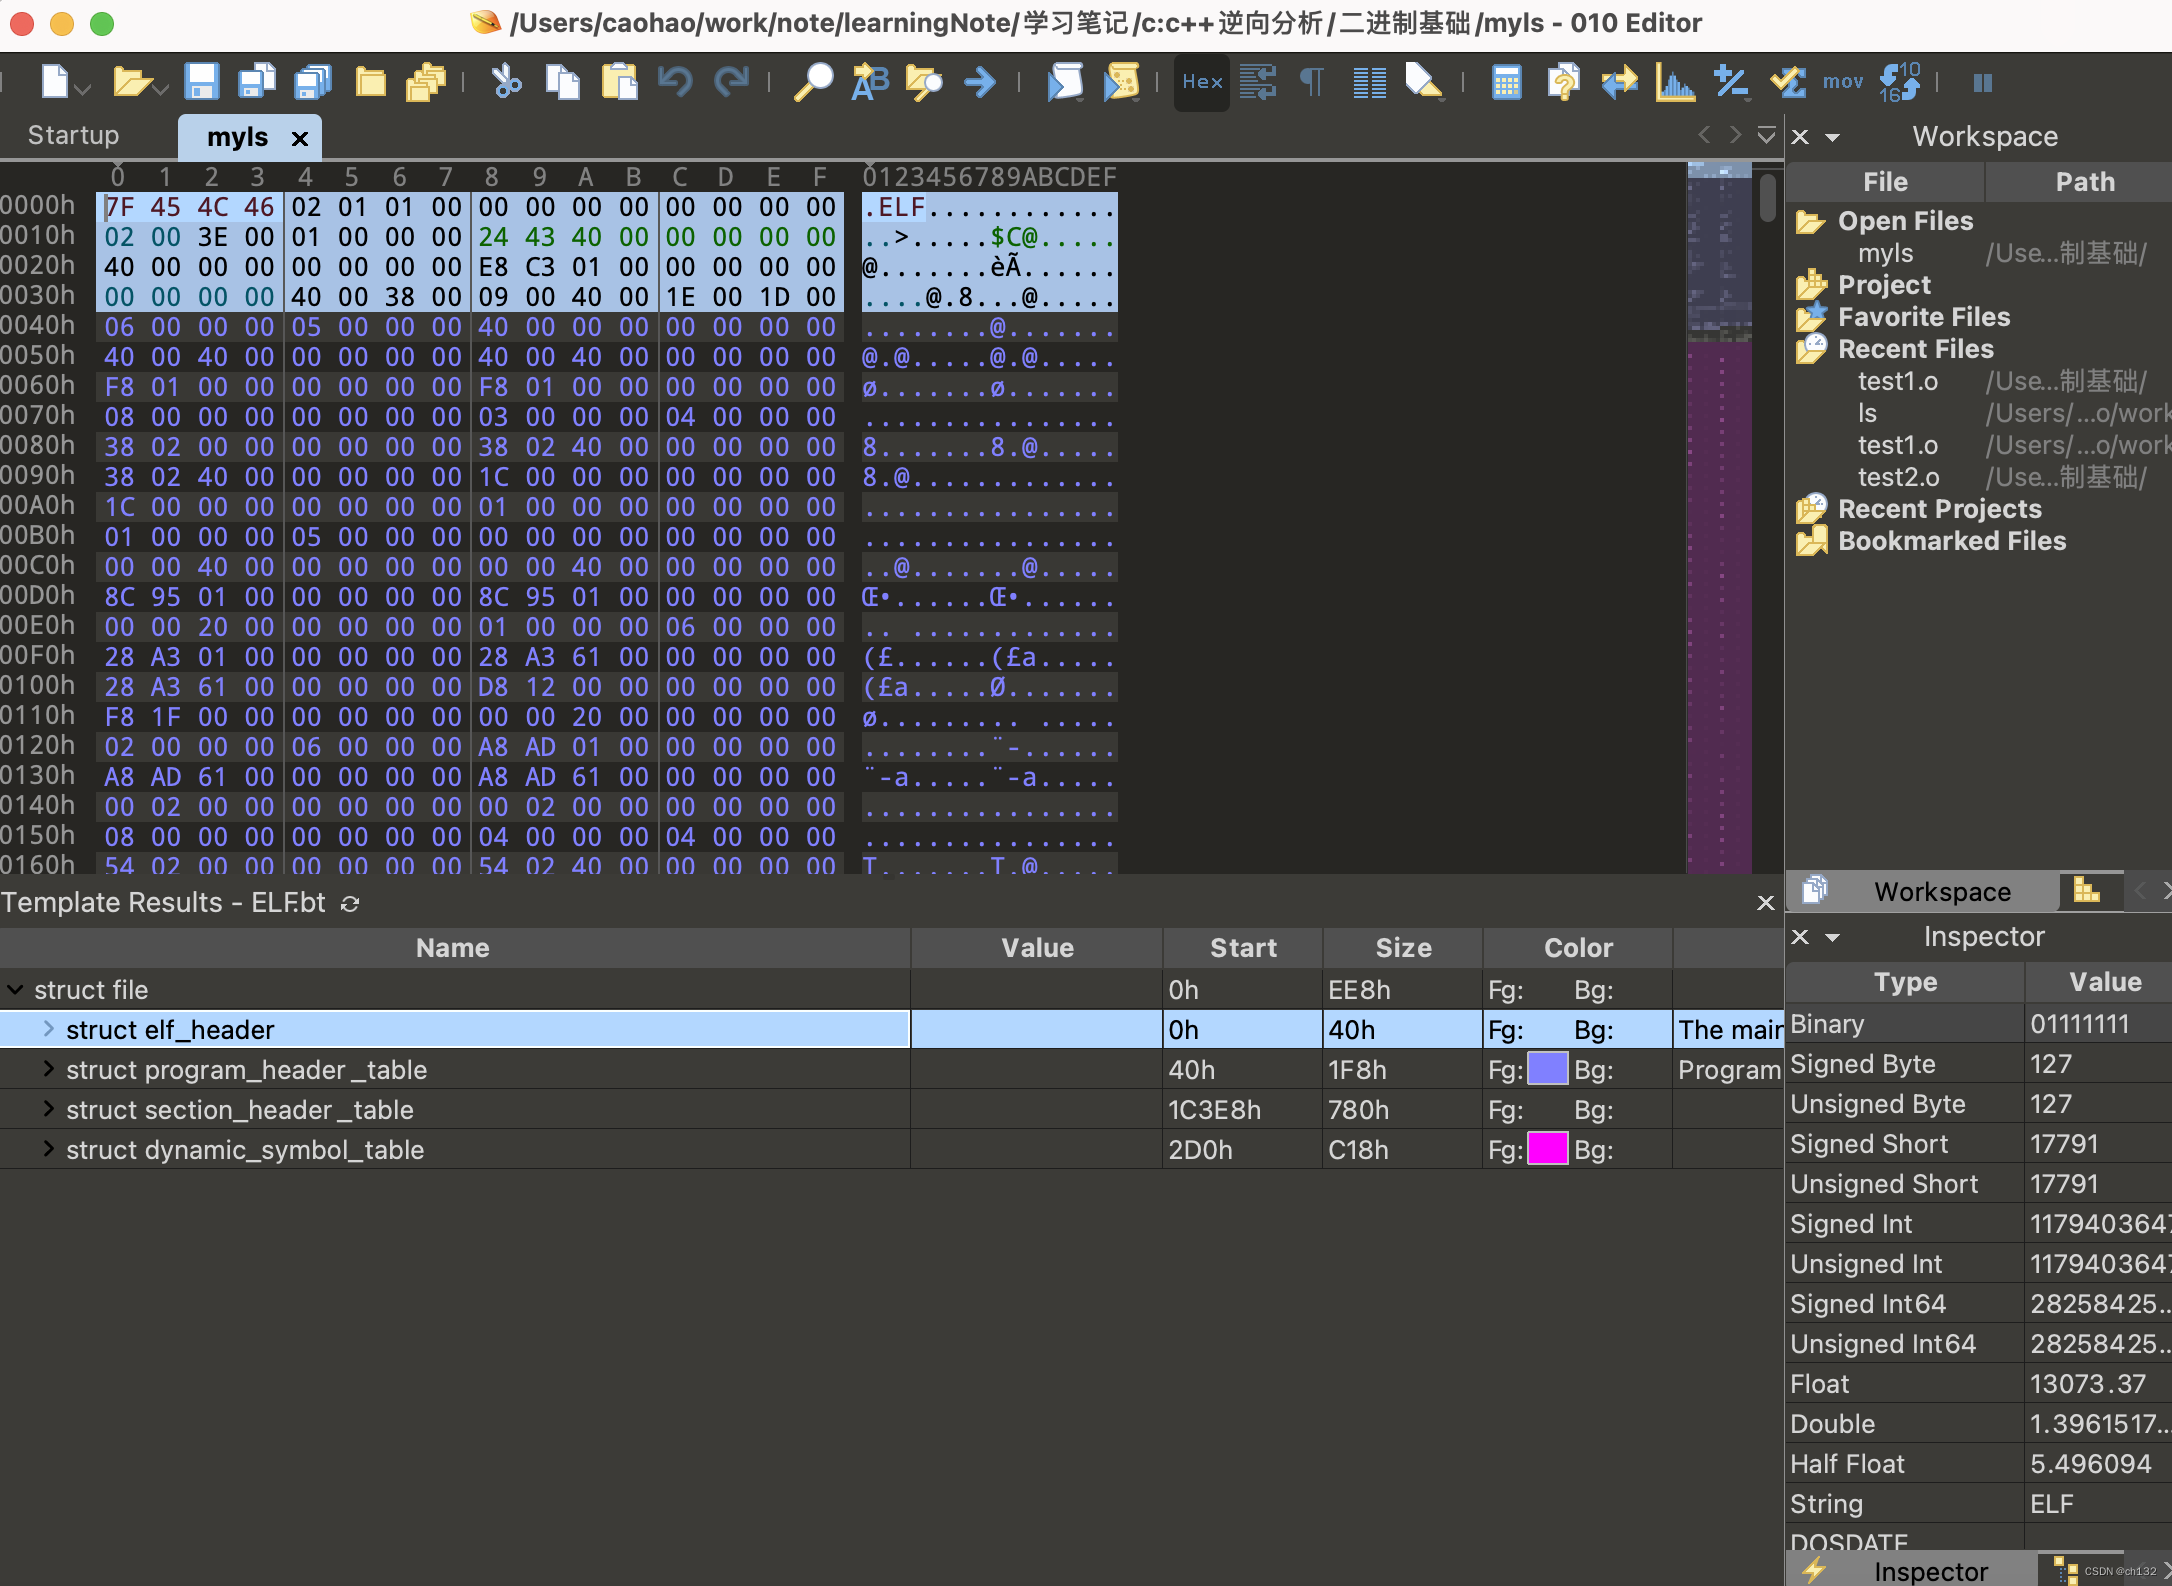Open the Workspace panel options dropdown arrow
The image size is (2172, 1586).
click(x=1832, y=137)
